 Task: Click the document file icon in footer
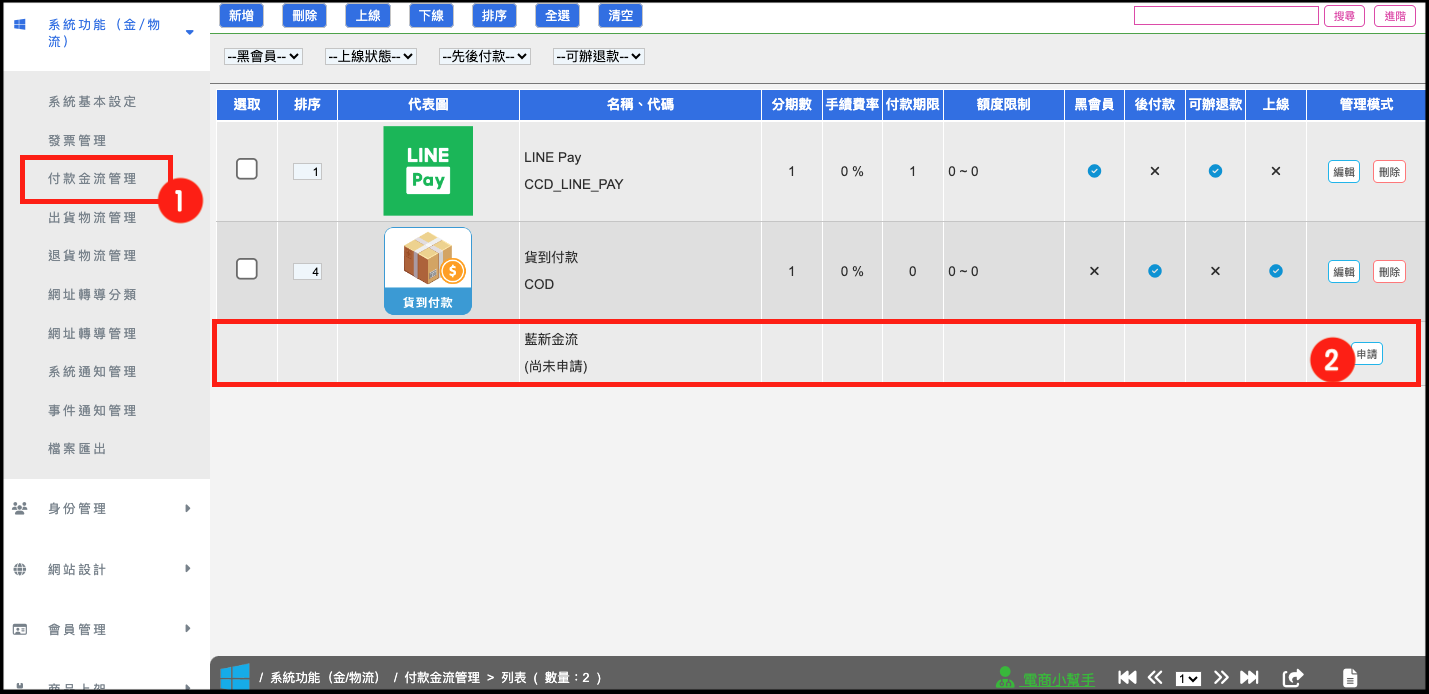tap(1350, 678)
